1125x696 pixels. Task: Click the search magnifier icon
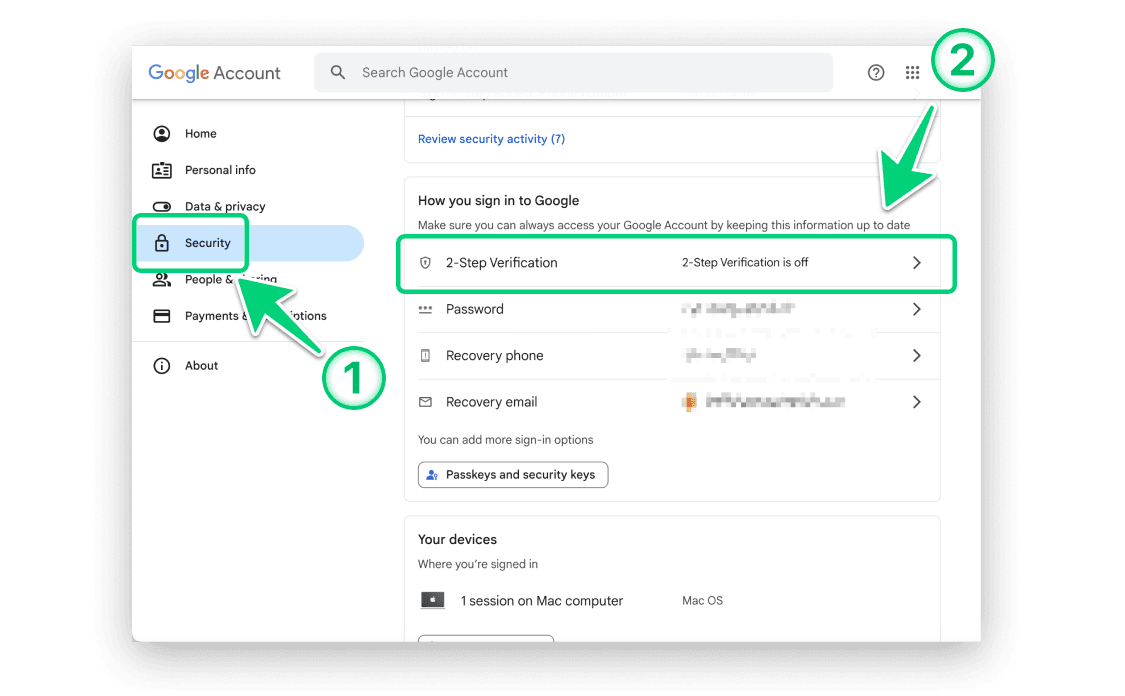click(x=338, y=73)
